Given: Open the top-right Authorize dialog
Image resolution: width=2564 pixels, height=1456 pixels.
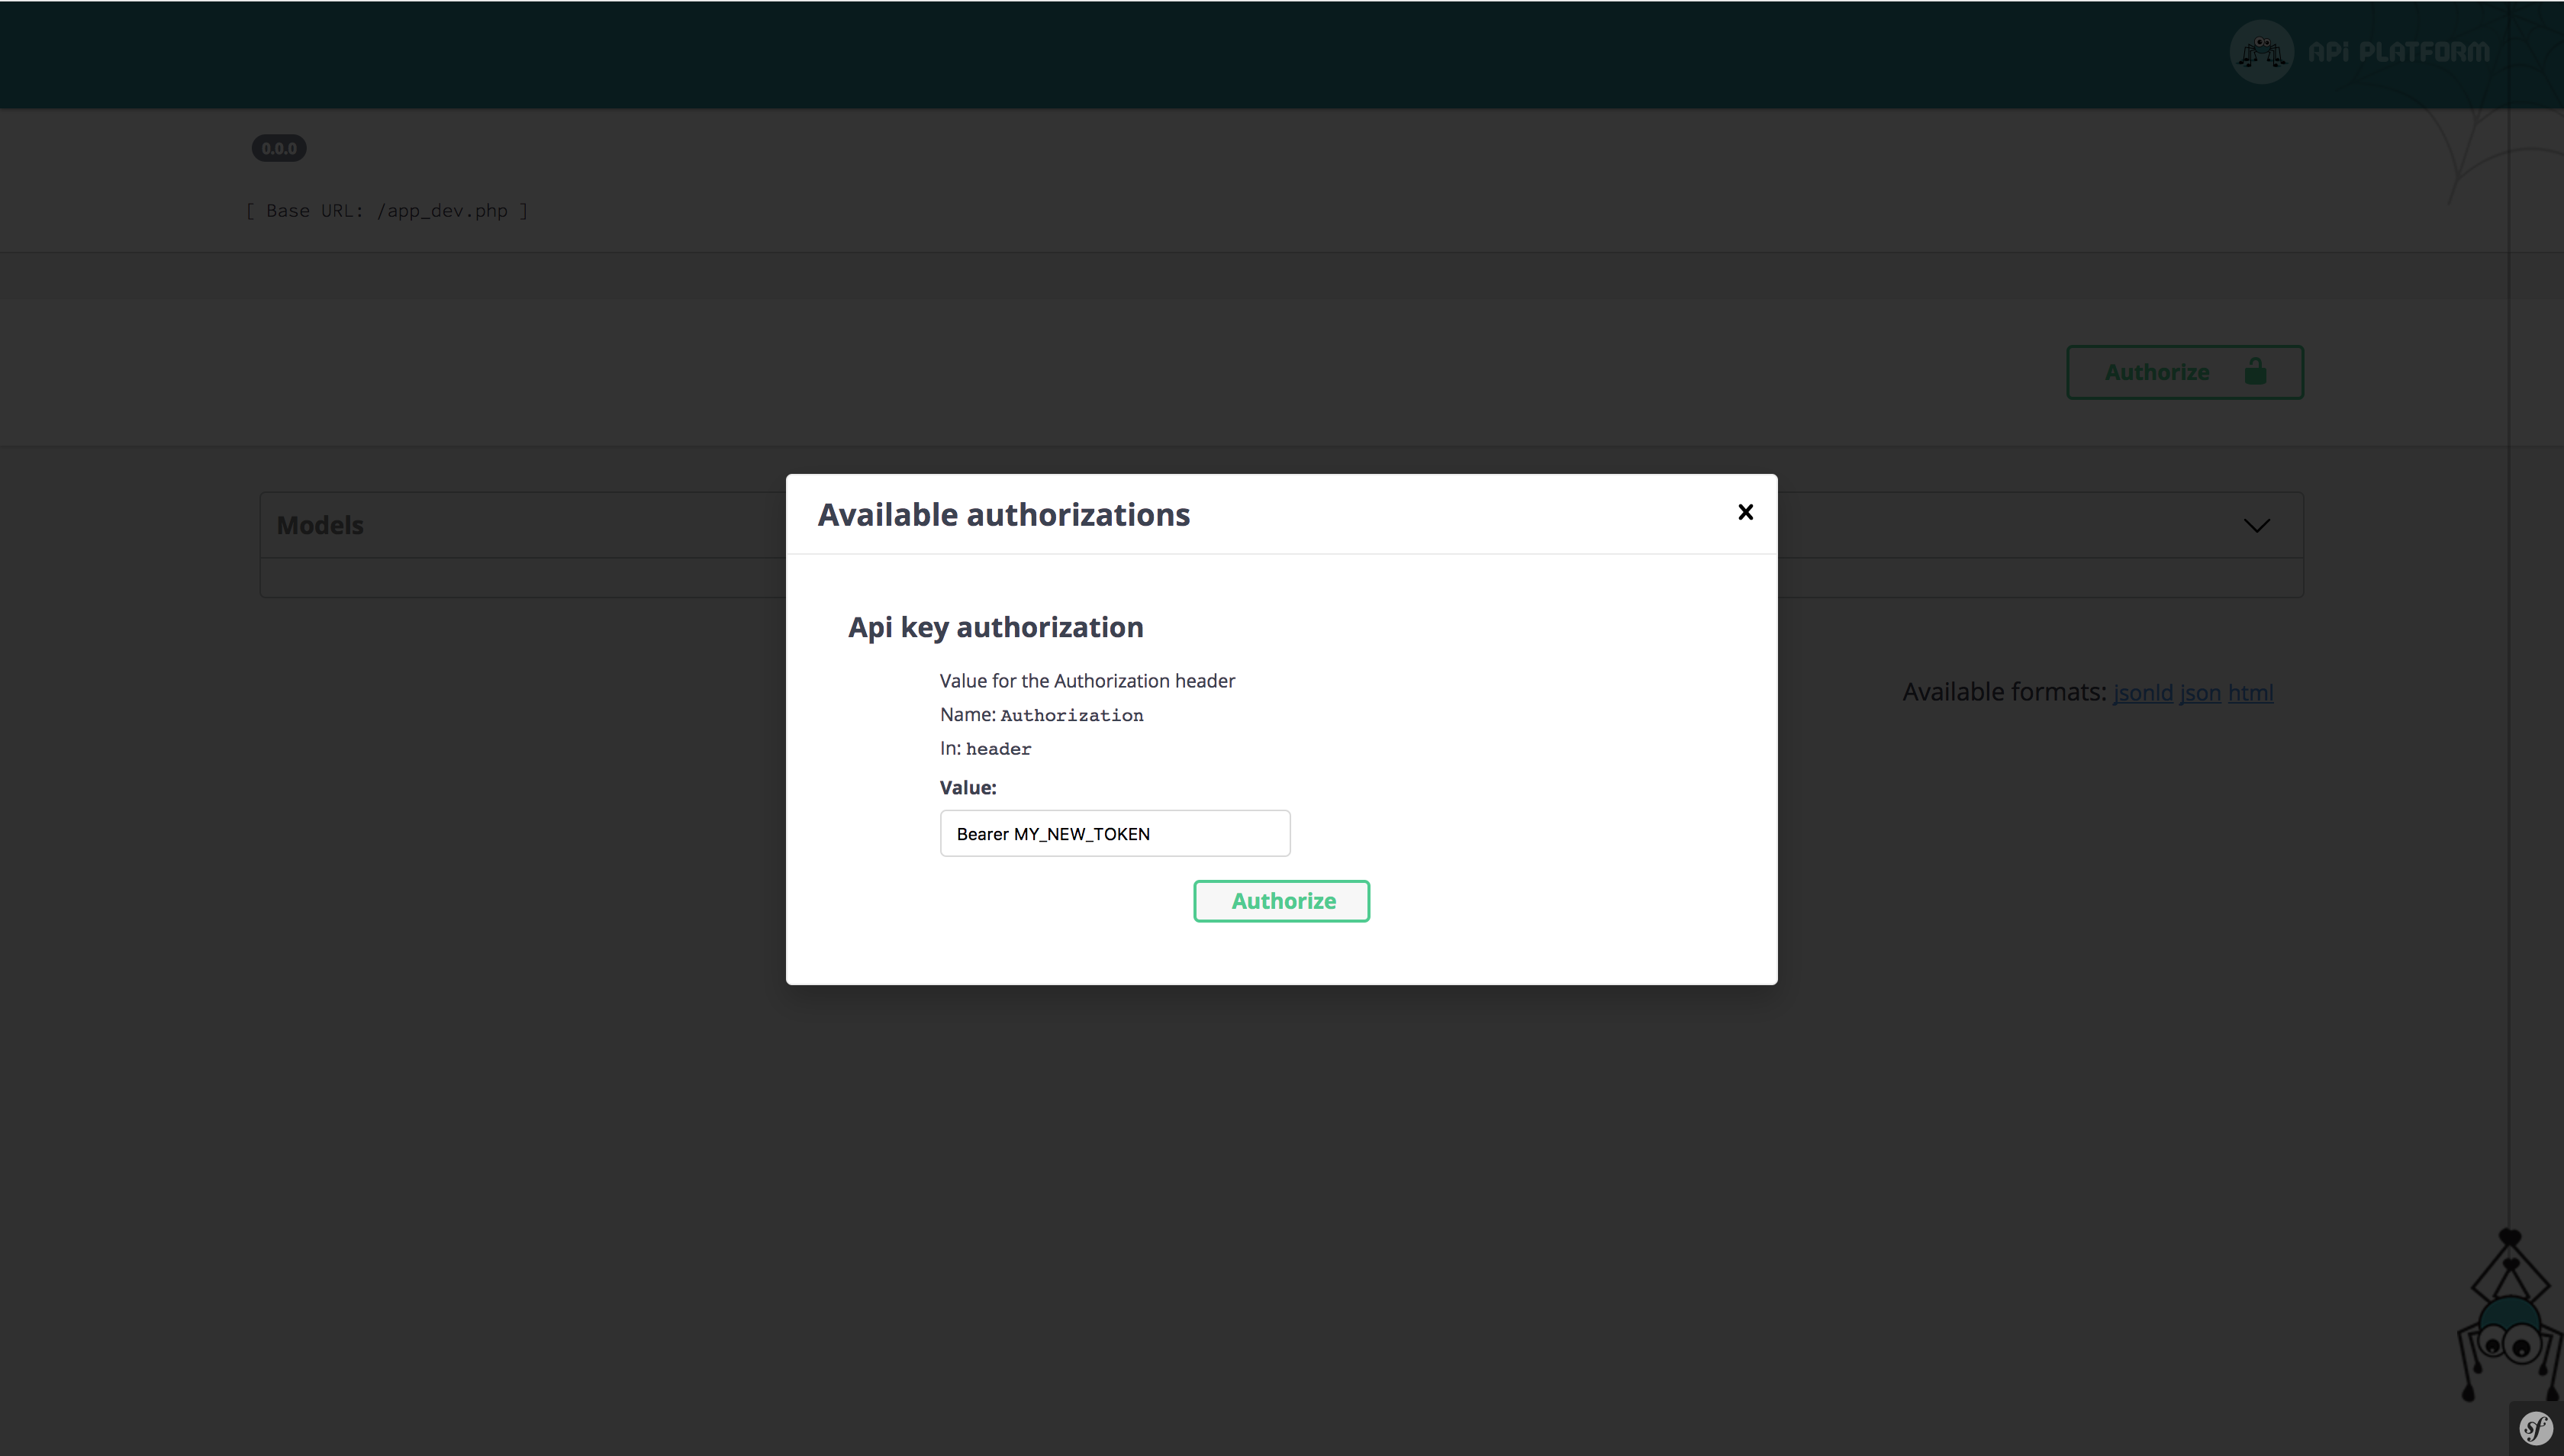Looking at the screenshot, I should coord(2183,371).
